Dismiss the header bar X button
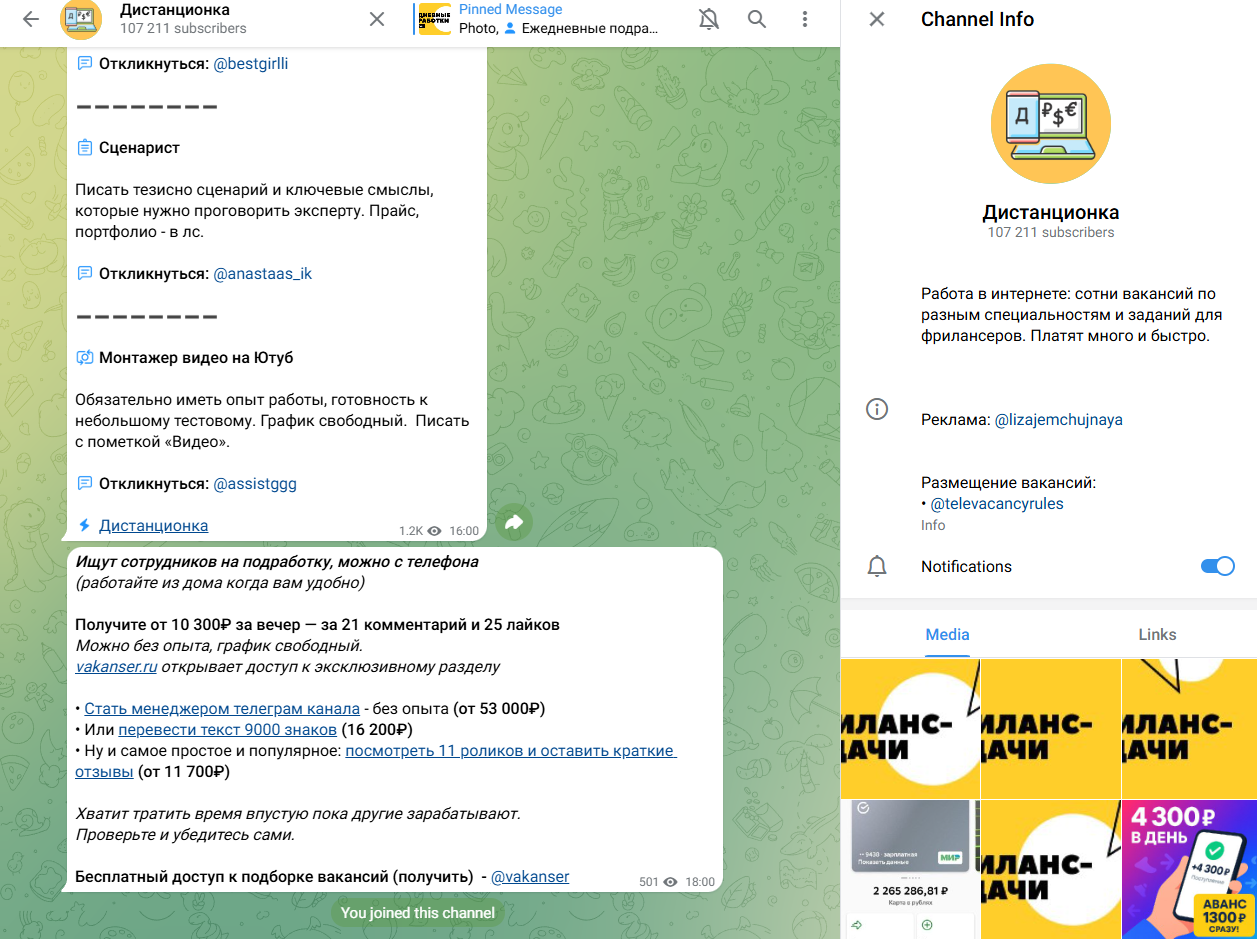 click(377, 19)
